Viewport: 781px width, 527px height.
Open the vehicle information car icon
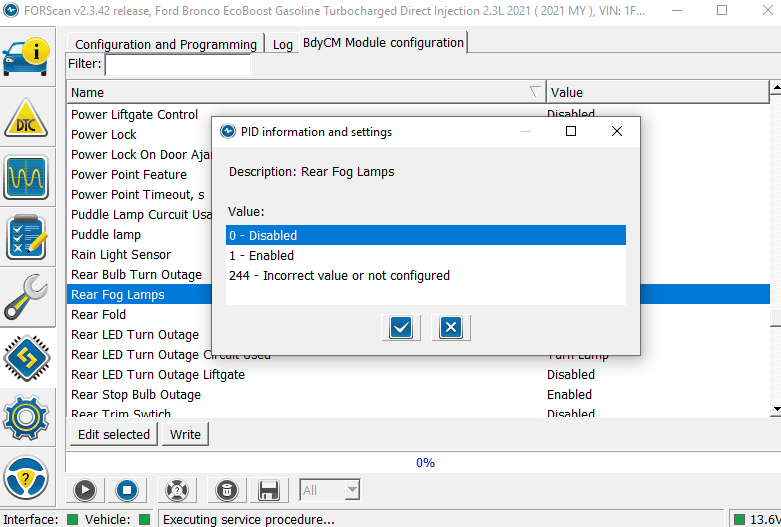(x=27, y=57)
